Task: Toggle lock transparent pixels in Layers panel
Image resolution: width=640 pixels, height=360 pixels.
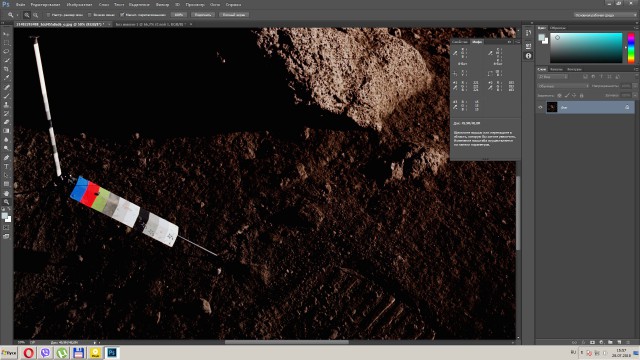Action: tap(559, 96)
